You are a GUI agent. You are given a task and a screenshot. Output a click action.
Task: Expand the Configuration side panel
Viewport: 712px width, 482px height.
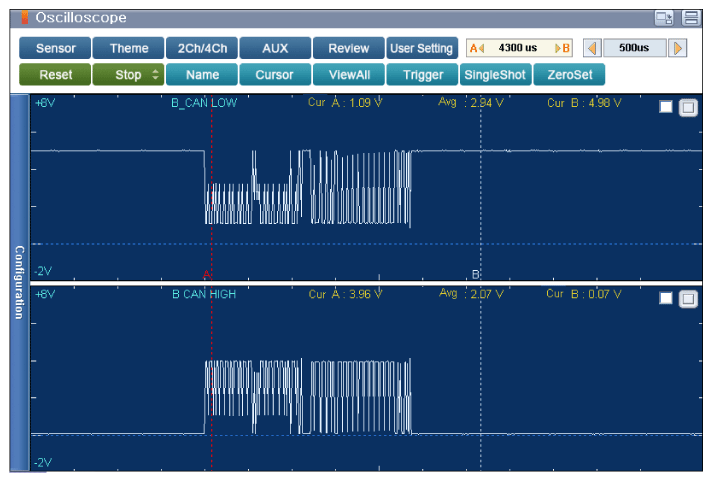20,283
